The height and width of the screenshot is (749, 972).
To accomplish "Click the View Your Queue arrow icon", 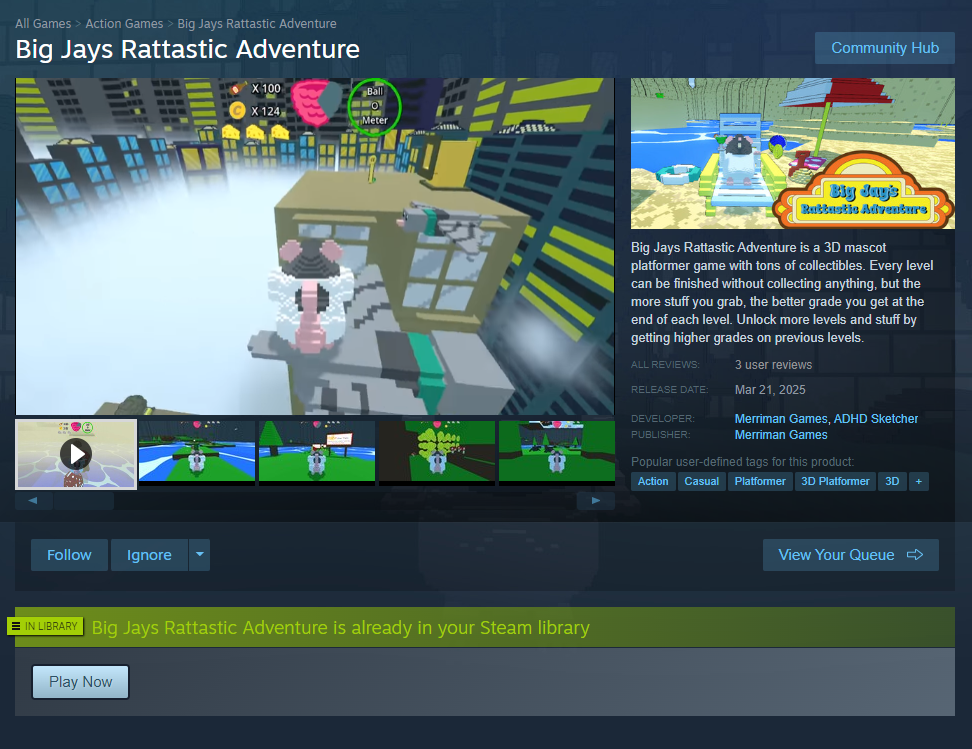I will coord(915,555).
